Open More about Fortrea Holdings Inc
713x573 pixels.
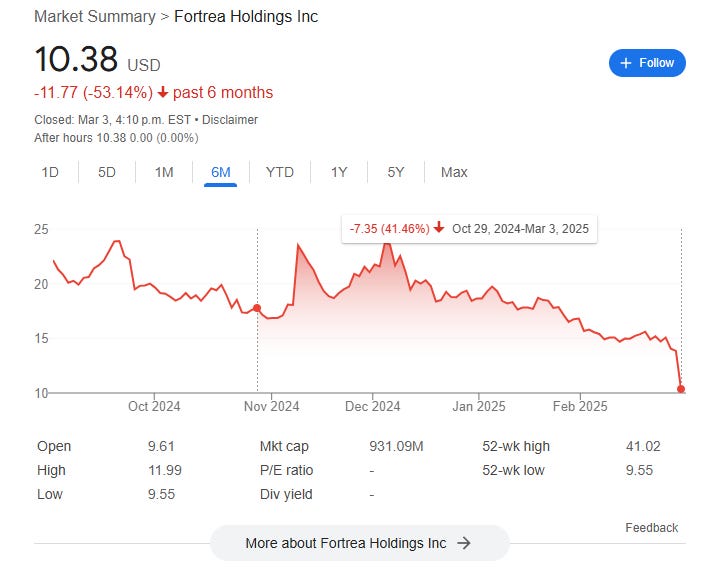tap(359, 543)
